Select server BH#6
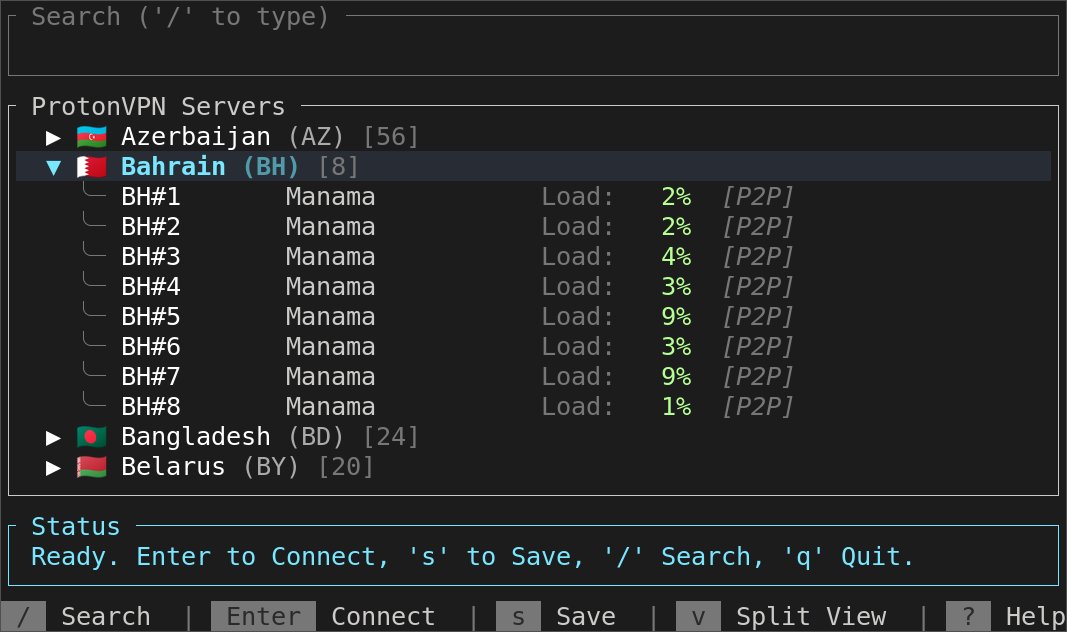Screen dimensions: 1067x632 tap(151, 346)
